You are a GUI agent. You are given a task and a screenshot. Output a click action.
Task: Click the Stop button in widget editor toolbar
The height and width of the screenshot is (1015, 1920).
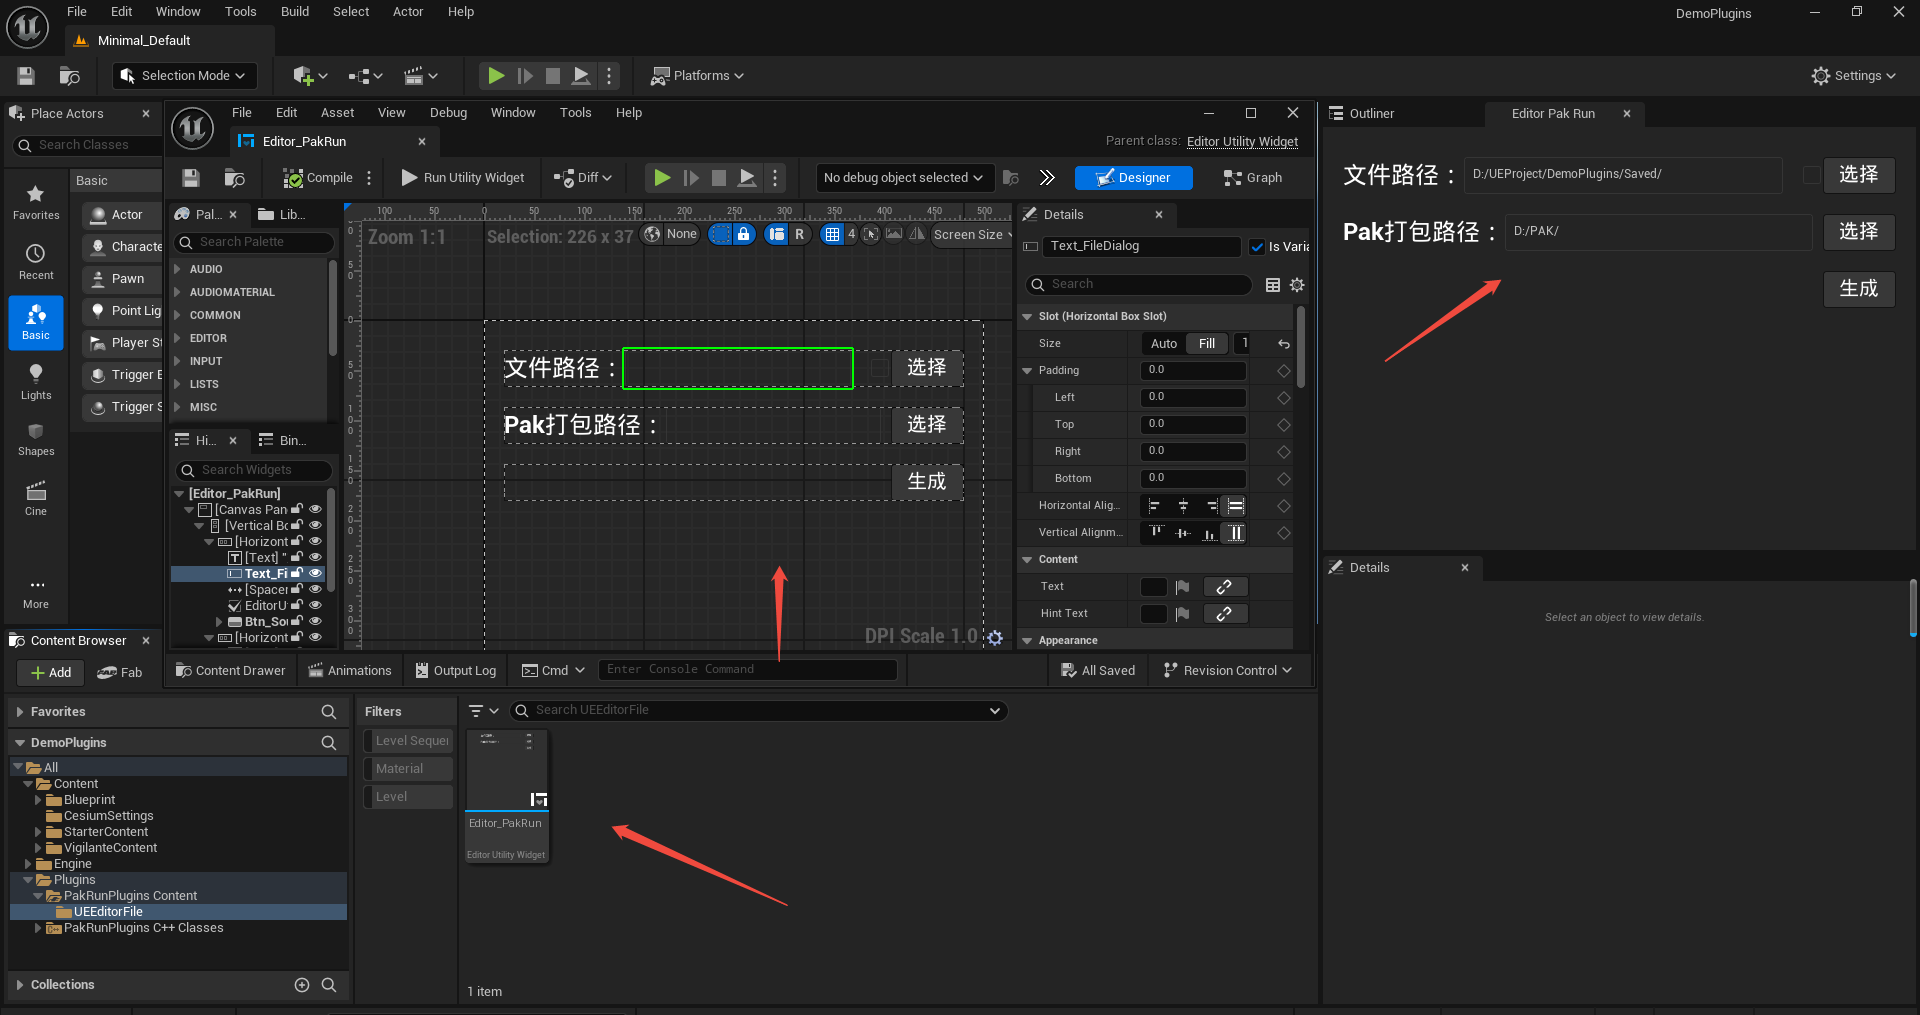click(718, 178)
